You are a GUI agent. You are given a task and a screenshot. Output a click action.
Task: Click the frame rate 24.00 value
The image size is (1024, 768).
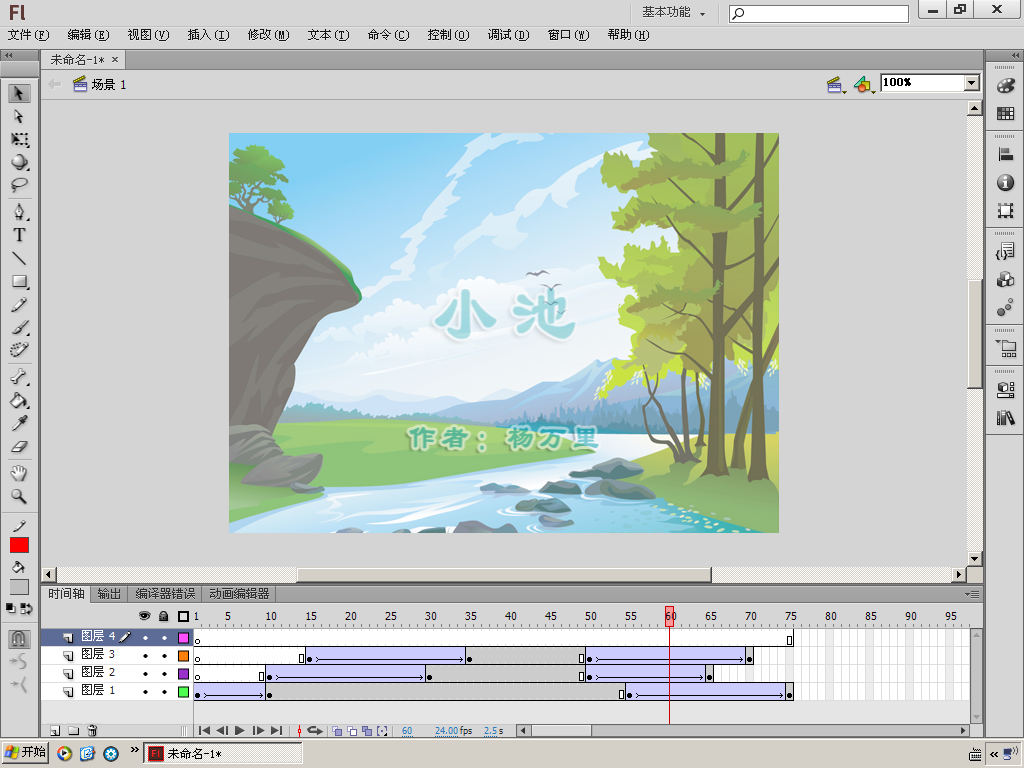click(x=447, y=731)
